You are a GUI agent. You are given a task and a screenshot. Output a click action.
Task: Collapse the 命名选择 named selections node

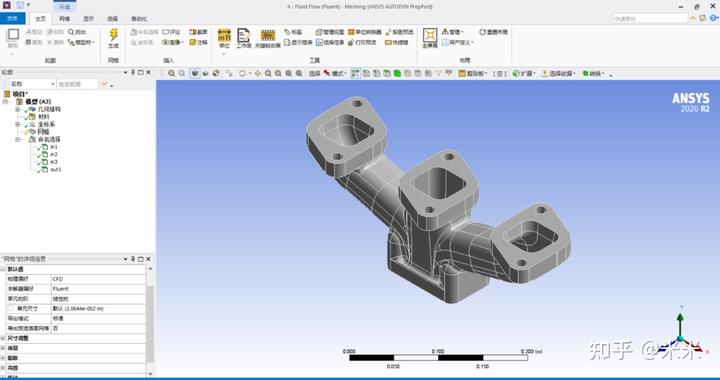coord(18,139)
